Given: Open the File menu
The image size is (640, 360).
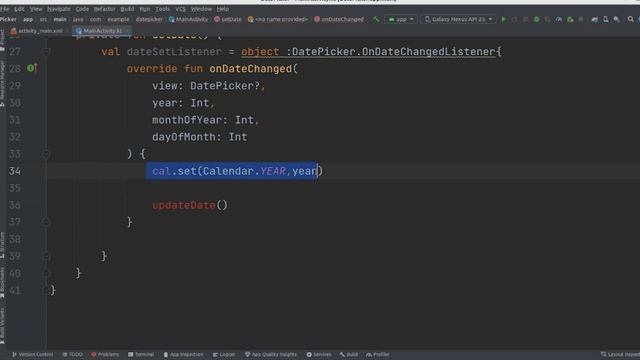Looking at the screenshot, I should point(4,9).
